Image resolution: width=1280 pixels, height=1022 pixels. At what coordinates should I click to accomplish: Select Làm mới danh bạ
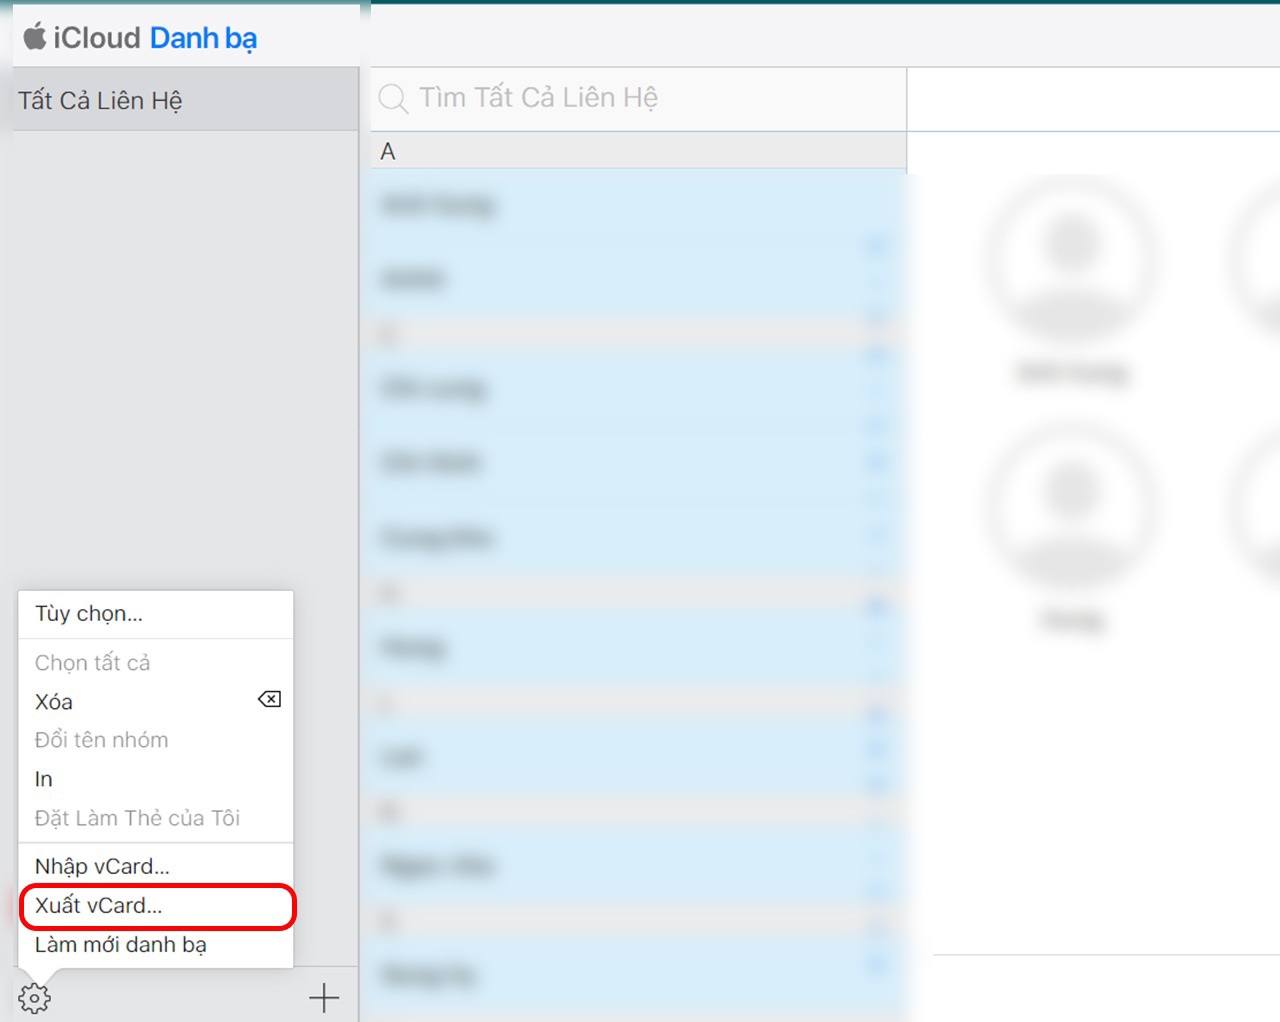156,945
